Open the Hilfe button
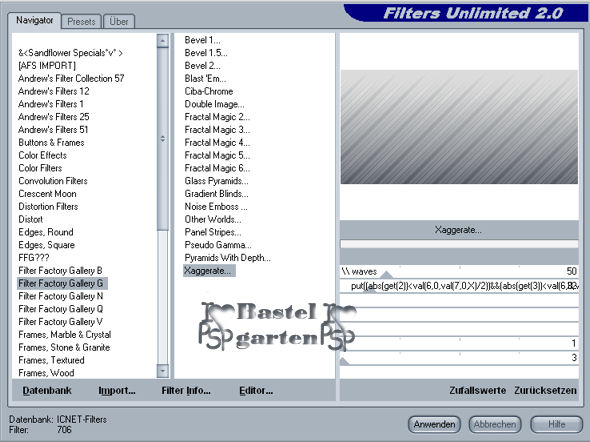Viewport: 590px width, 442px height. coord(556,424)
